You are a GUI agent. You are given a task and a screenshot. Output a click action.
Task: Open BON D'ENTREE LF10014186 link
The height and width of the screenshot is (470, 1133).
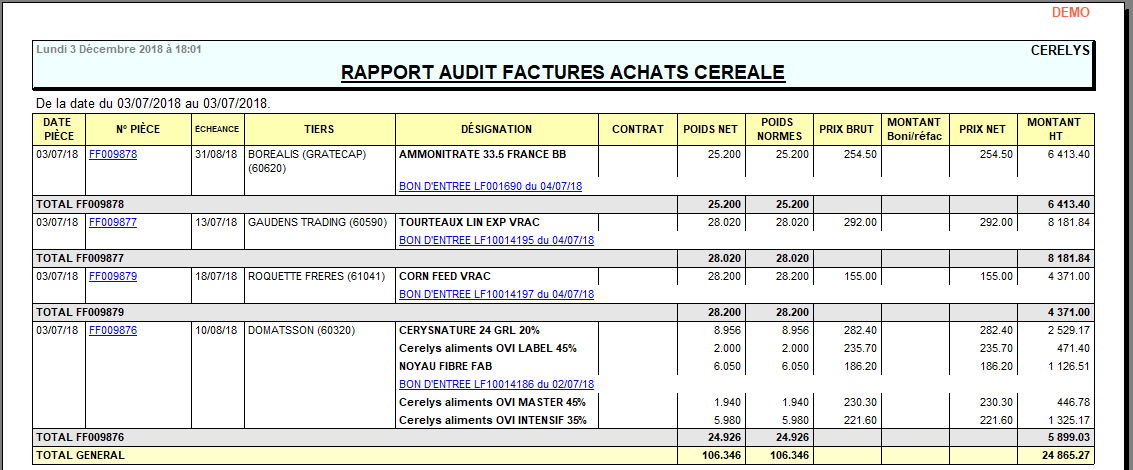tap(496, 384)
